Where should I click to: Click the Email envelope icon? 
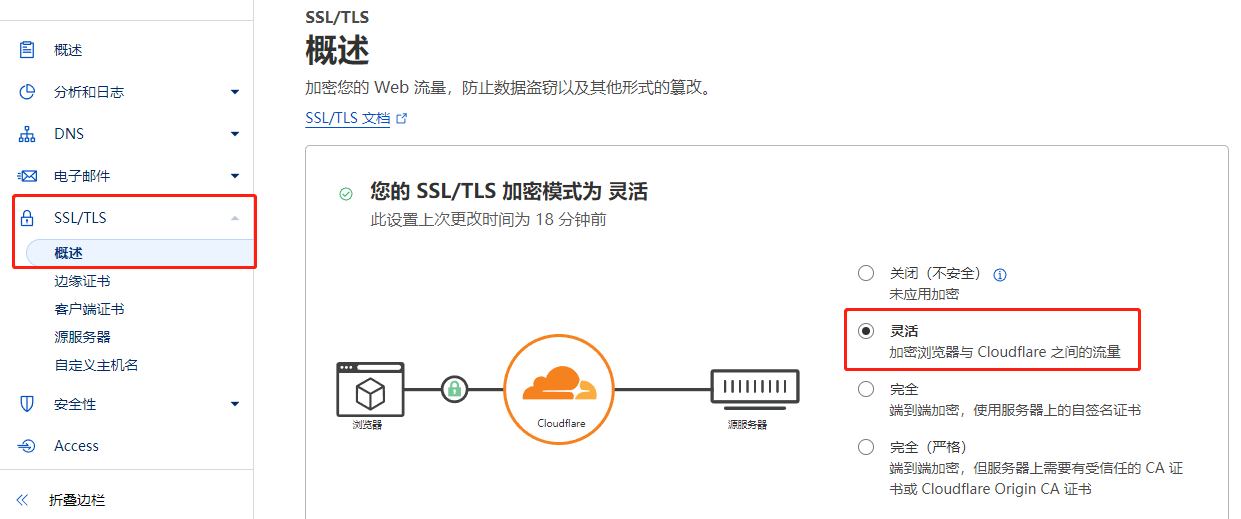click(27, 176)
